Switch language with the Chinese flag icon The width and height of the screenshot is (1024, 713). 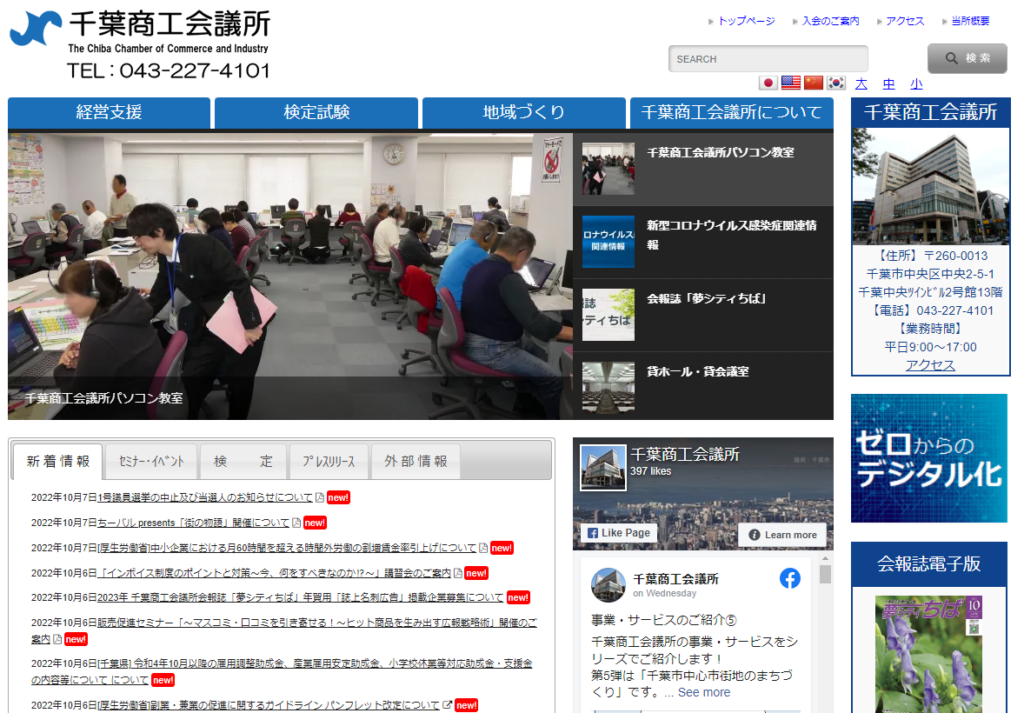click(x=814, y=83)
